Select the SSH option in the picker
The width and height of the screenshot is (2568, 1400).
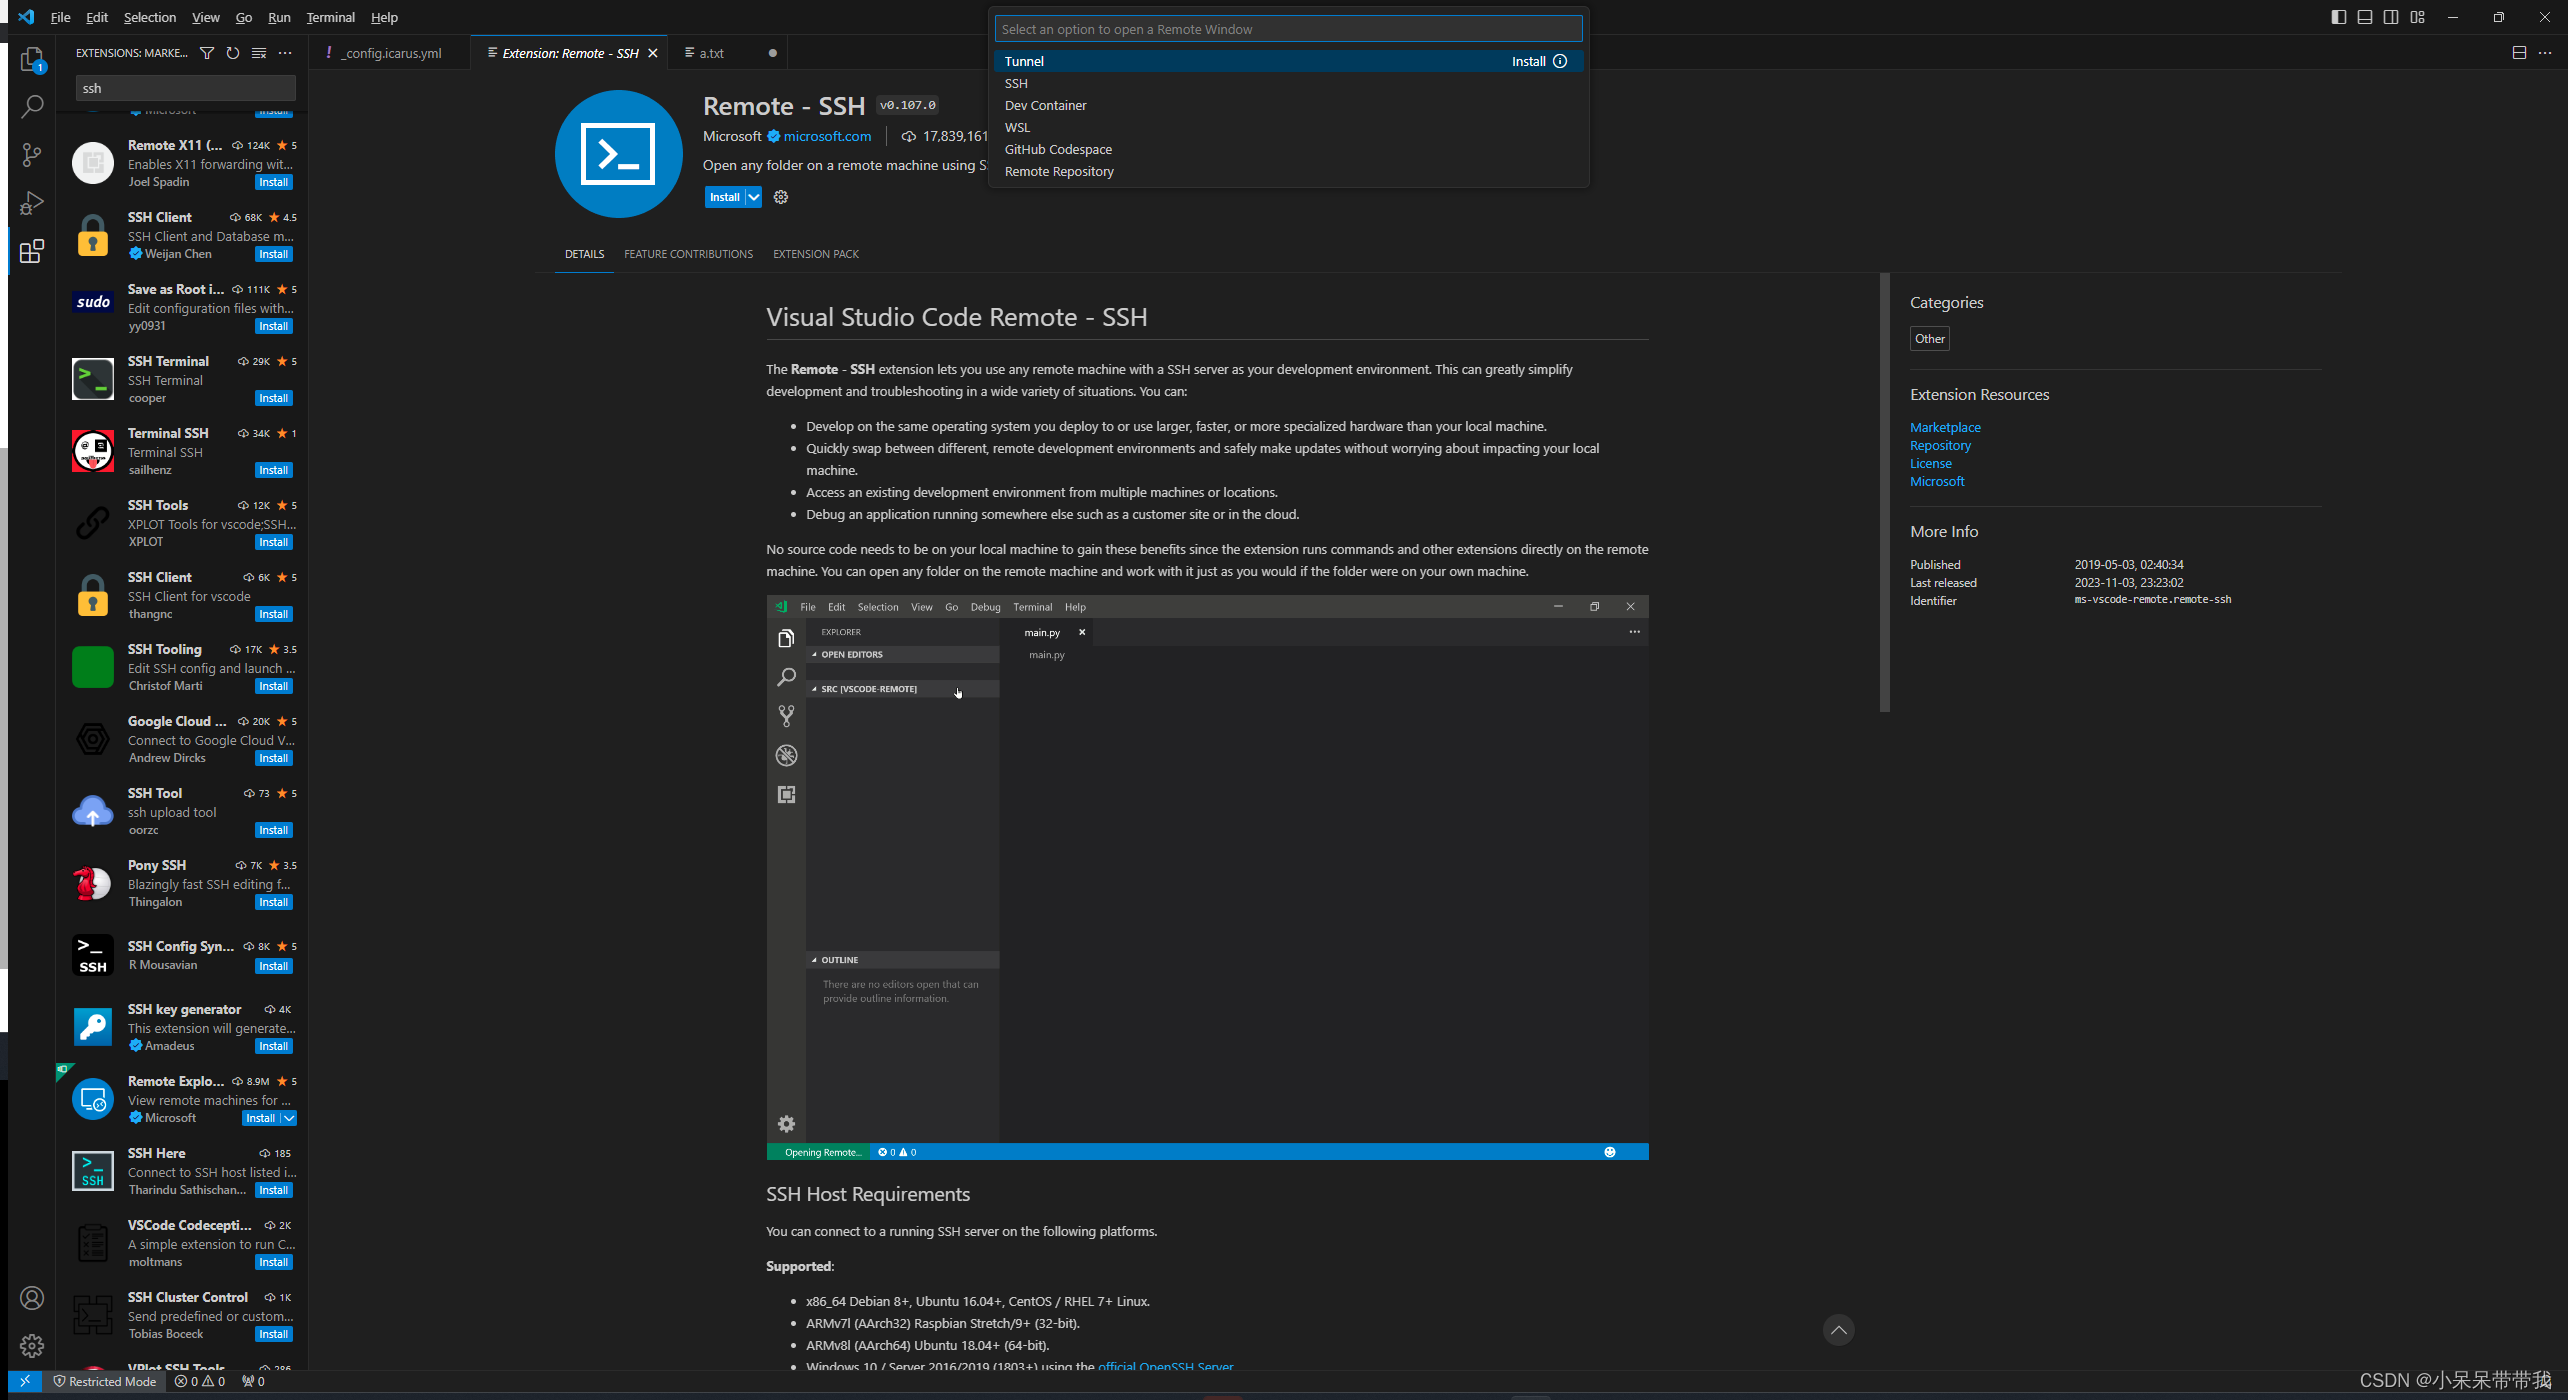pyautogui.click(x=1288, y=83)
